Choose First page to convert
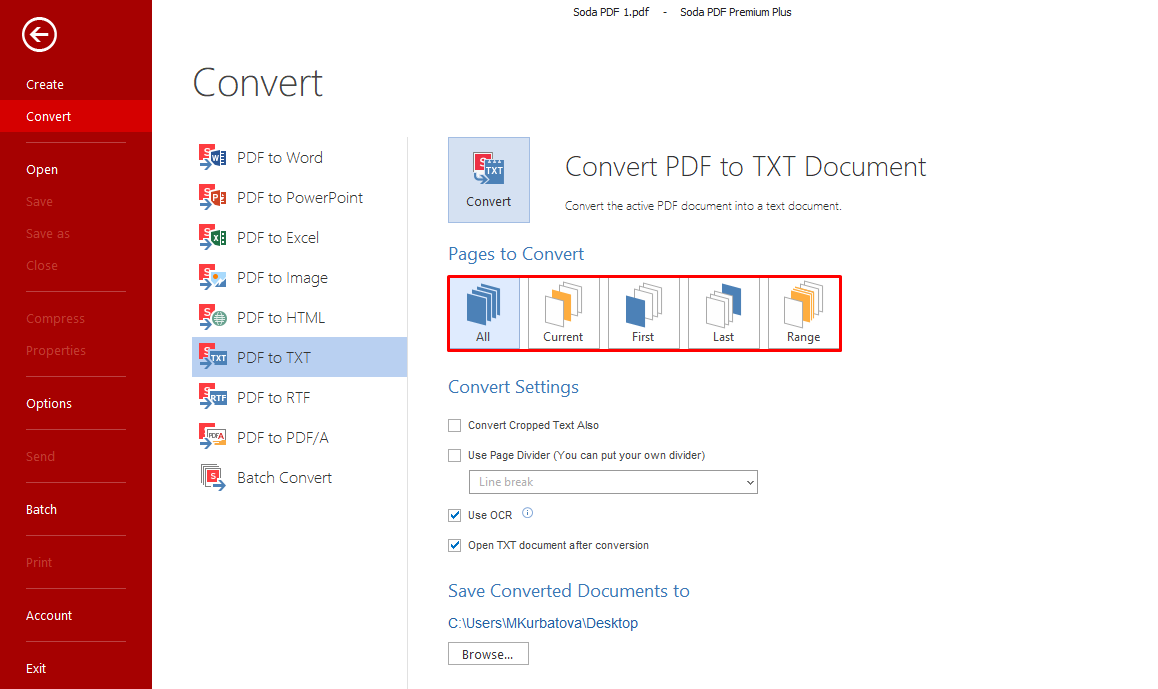1158x689 pixels. [643, 313]
